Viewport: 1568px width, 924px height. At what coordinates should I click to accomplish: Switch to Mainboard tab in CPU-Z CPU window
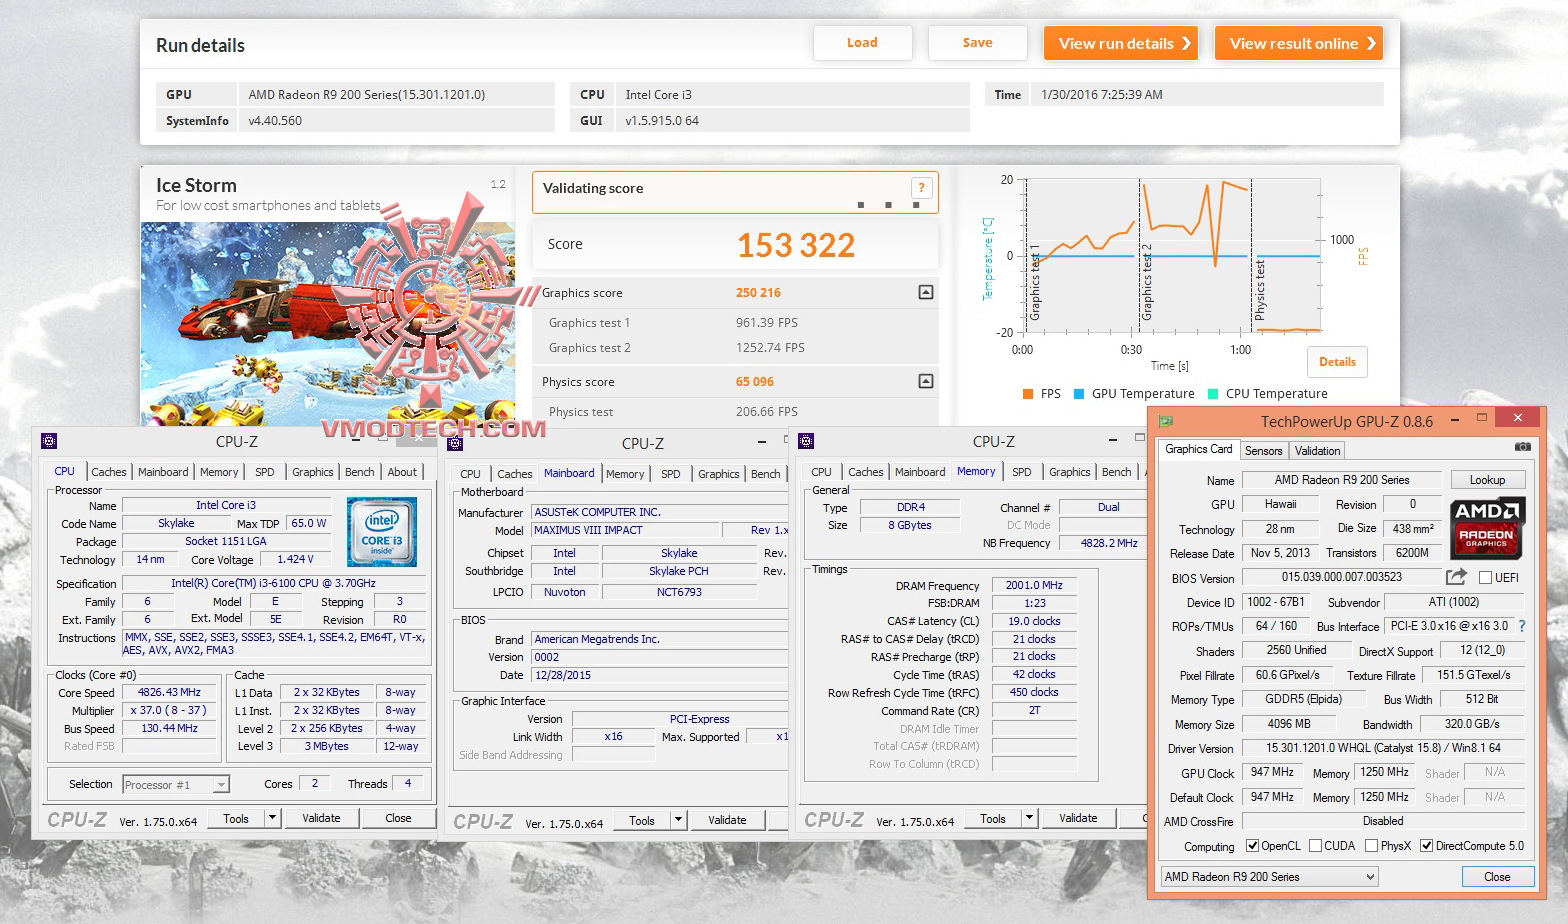click(x=163, y=472)
